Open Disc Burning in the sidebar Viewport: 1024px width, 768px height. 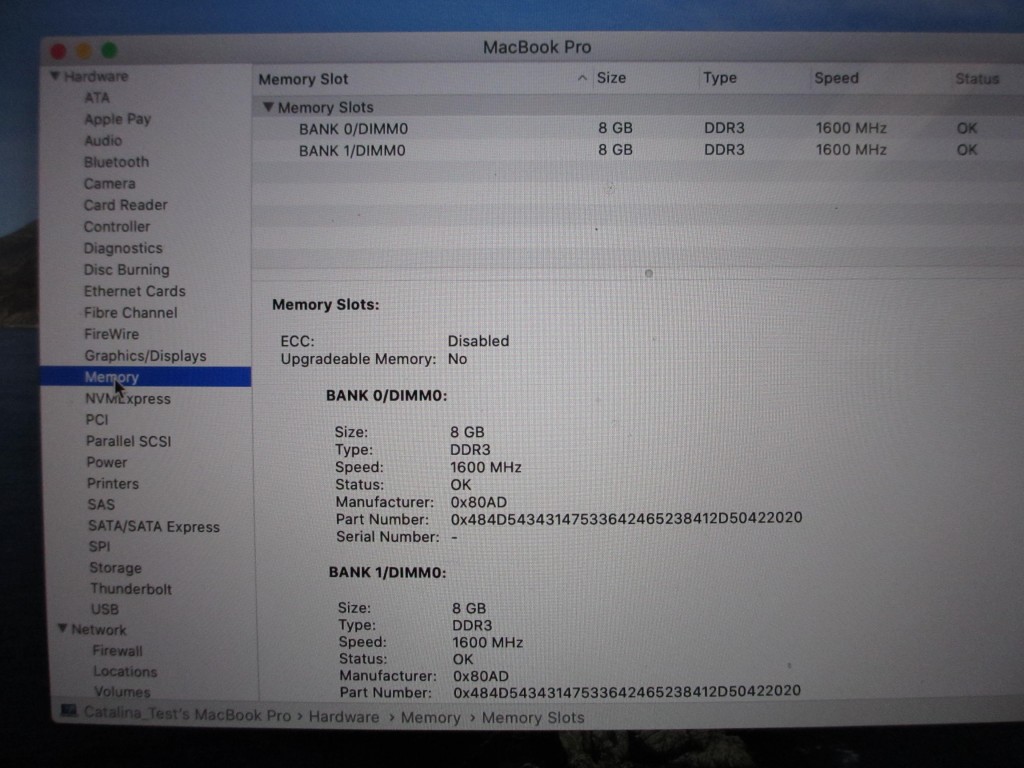click(x=126, y=270)
